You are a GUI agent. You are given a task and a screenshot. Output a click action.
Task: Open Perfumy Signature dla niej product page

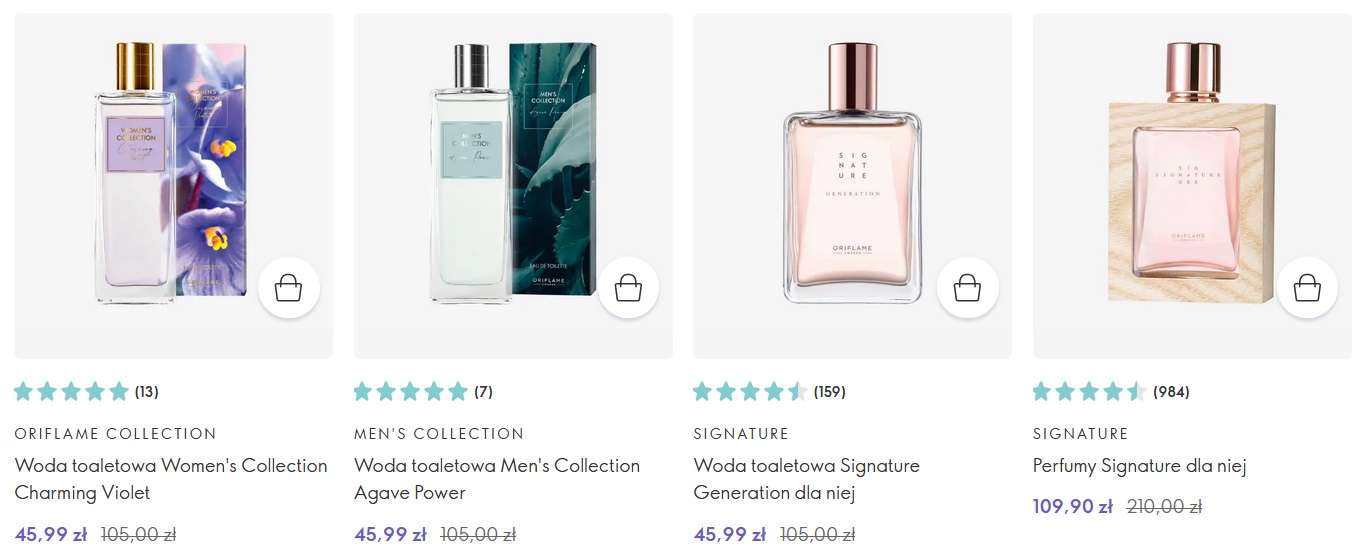point(1139,466)
